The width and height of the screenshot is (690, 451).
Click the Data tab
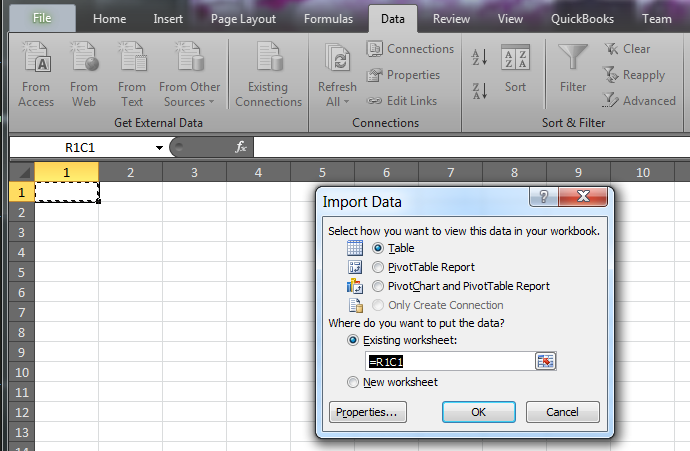(x=393, y=19)
